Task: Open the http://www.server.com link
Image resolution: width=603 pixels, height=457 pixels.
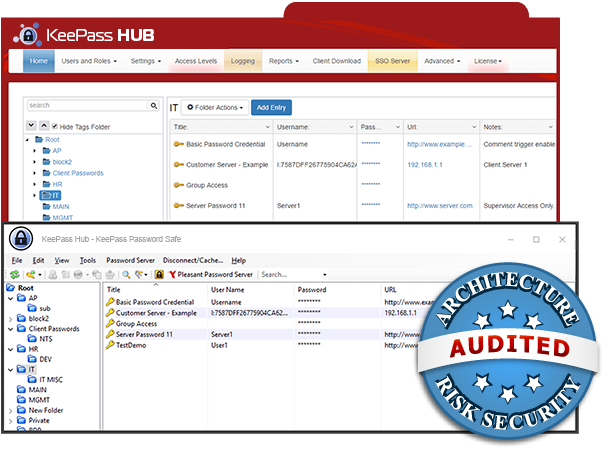Action: (x=440, y=206)
